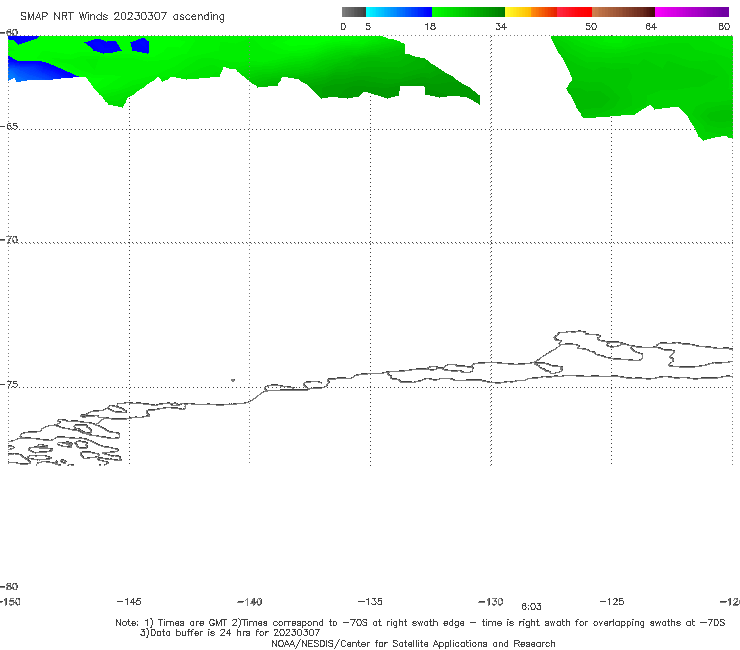Viewport: 740px width, 650px height.
Task: Select the green segment of the color scale
Action: 468,12
